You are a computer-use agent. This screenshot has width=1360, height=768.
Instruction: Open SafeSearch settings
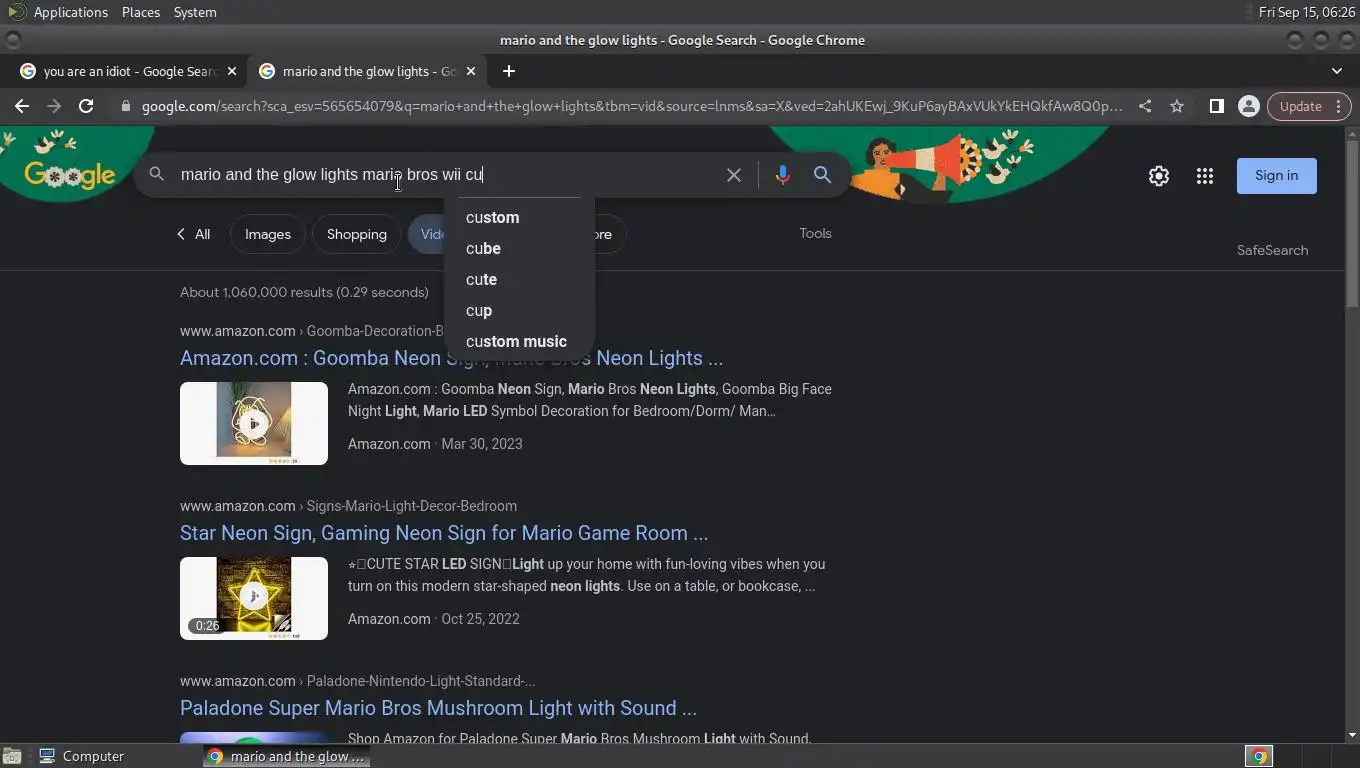[x=1272, y=250]
